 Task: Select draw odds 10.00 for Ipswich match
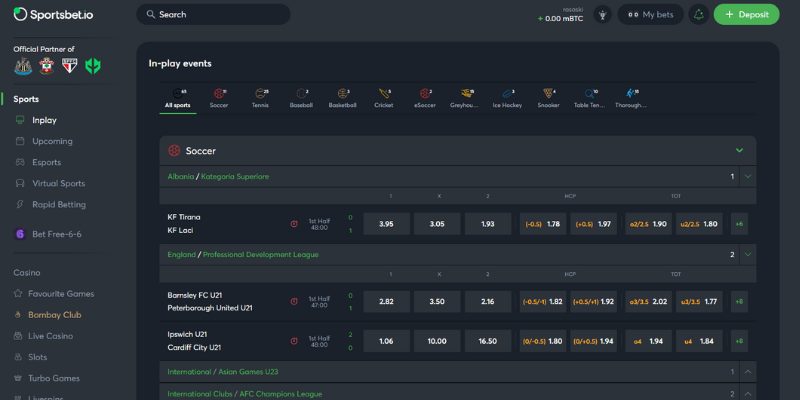coord(437,341)
